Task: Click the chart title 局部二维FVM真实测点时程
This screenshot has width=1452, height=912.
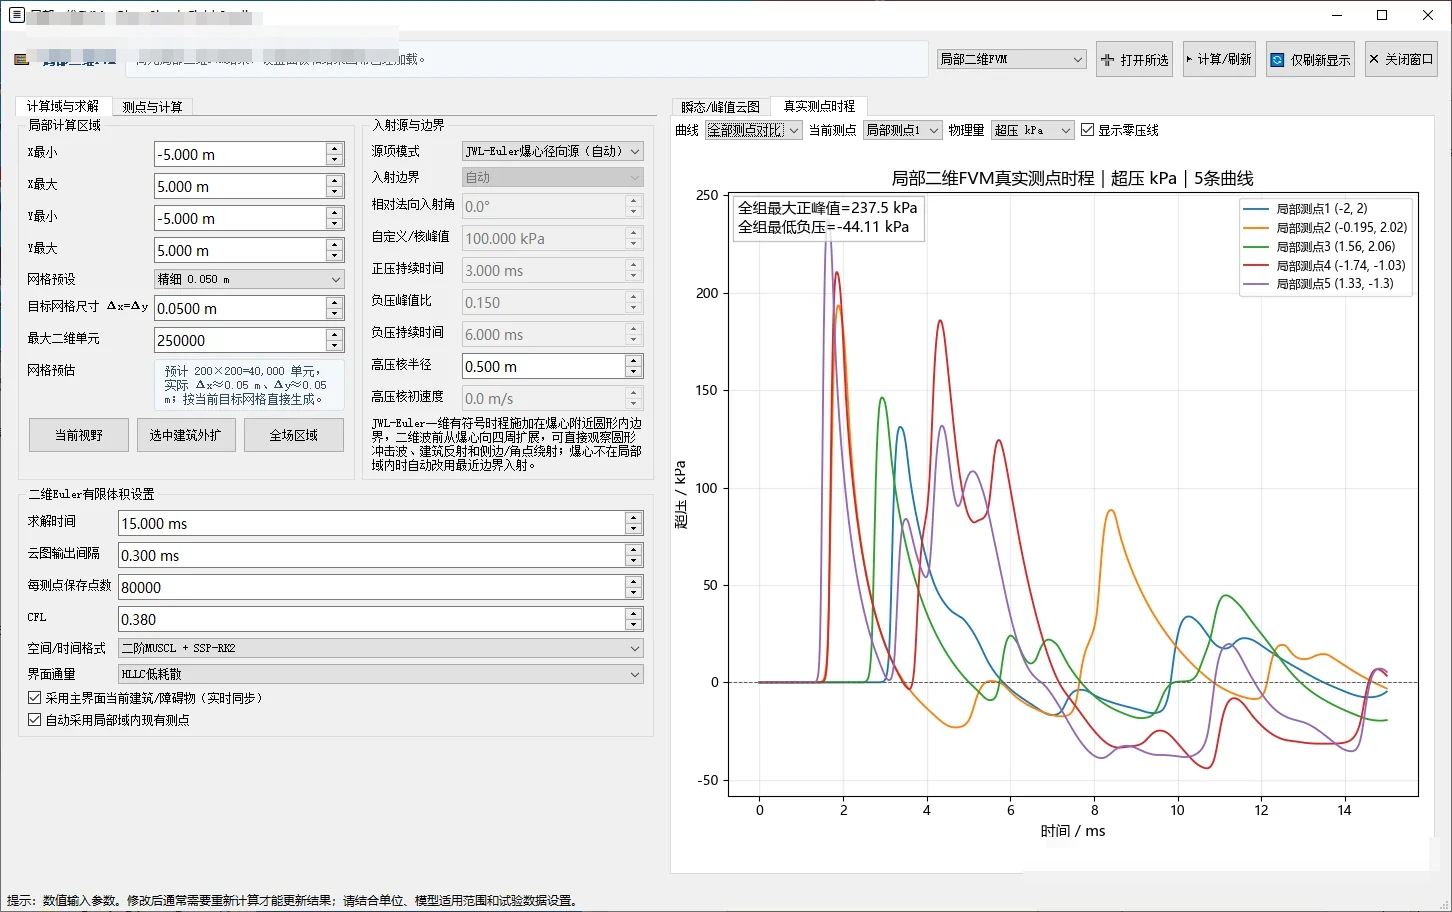Action: coord(1072,178)
